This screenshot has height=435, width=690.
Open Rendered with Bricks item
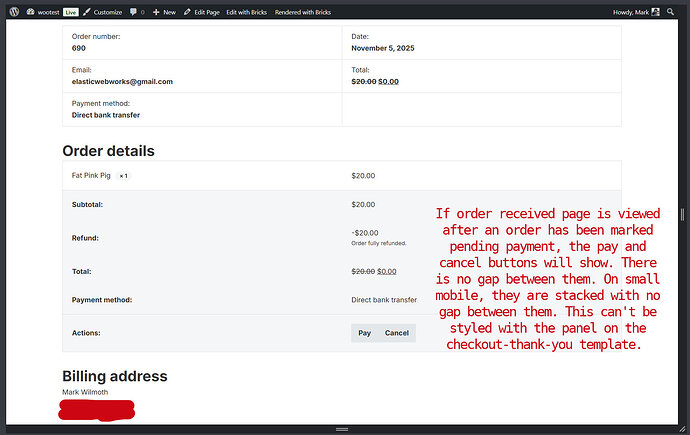303,12
